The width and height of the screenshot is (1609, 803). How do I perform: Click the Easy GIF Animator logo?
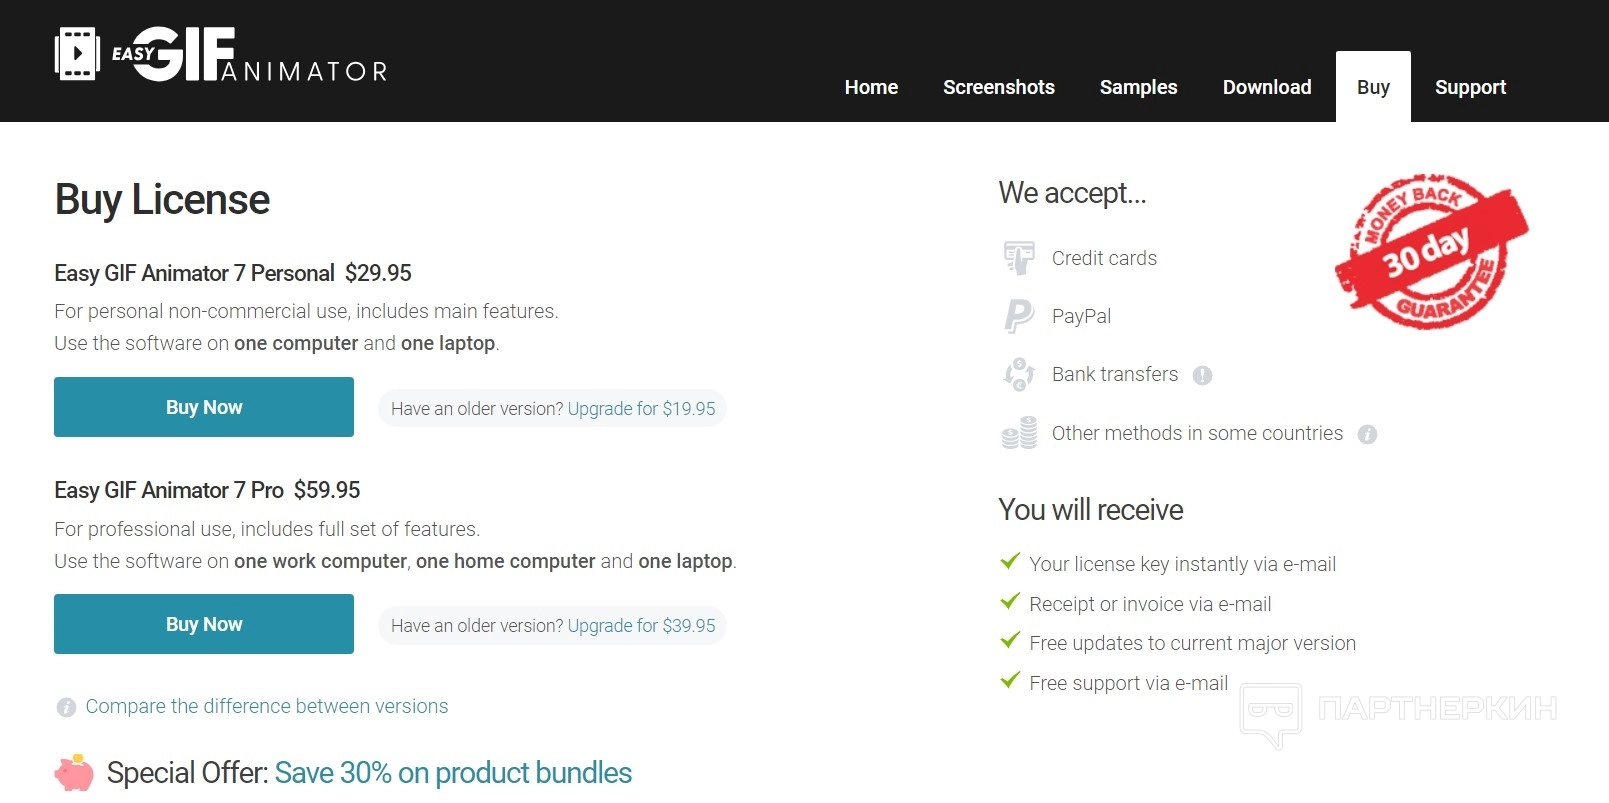(x=221, y=55)
